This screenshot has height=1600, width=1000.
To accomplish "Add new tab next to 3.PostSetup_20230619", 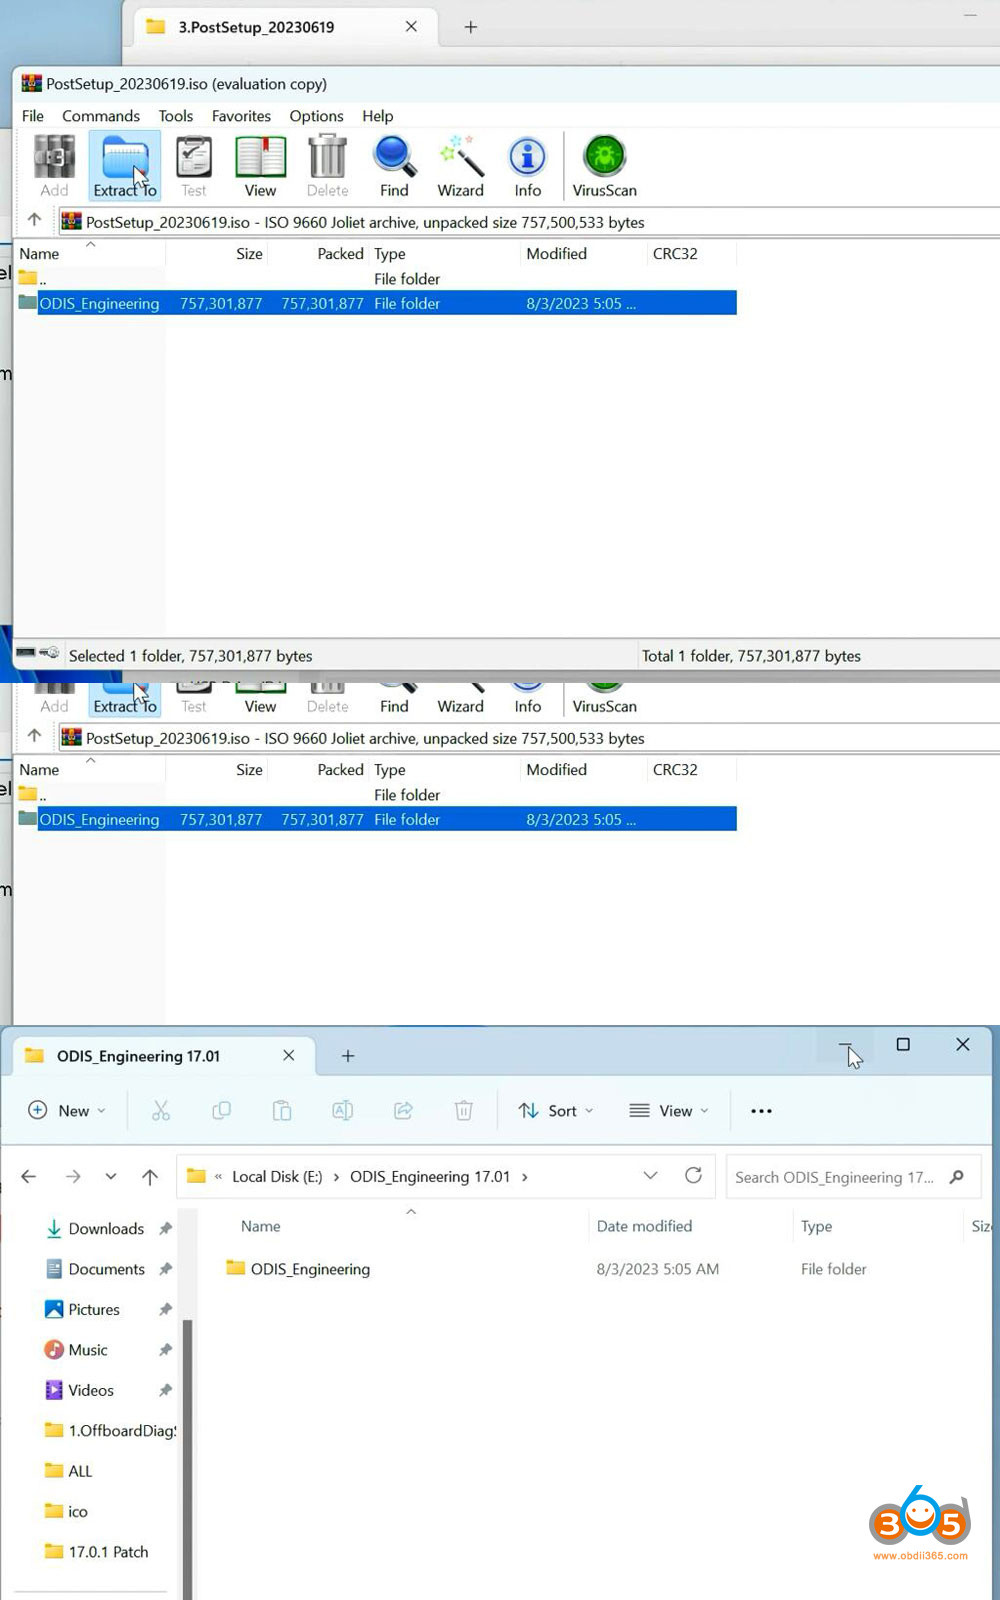I will pyautogui.click(x=471, y=27).
